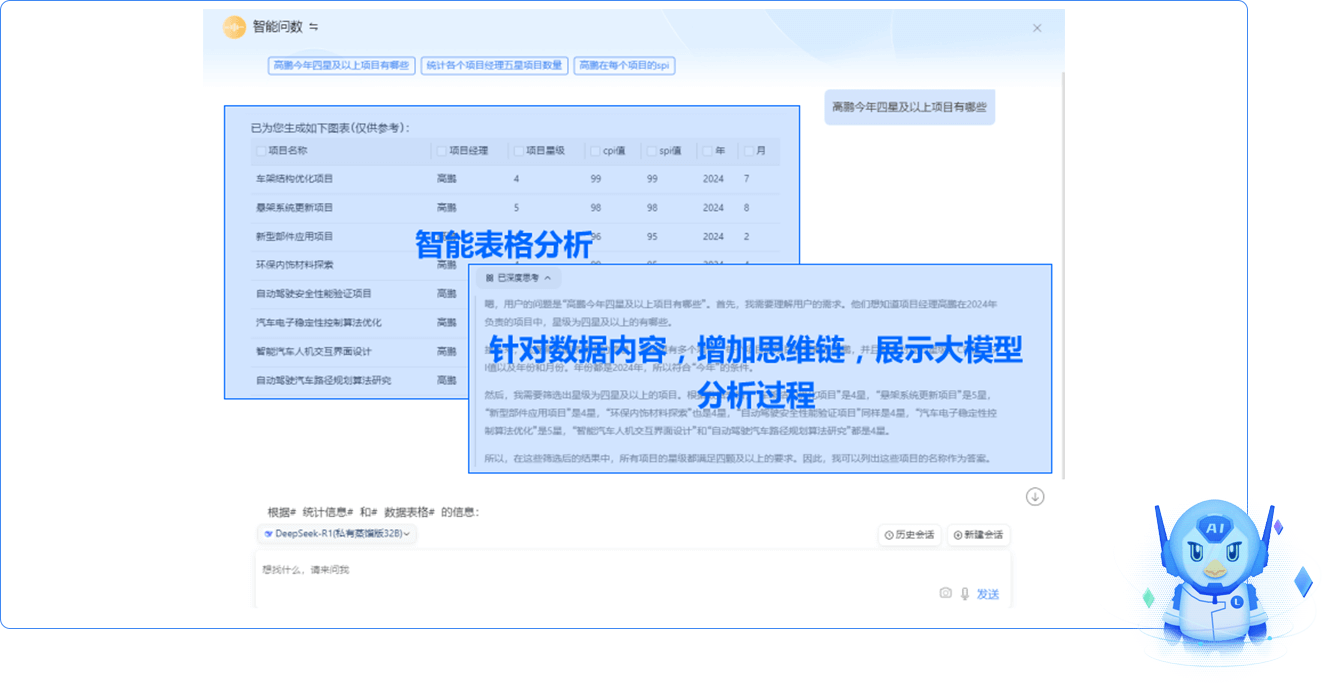Select suggestion 高鹏在每个项目的spi
This screenshot has height=683, width=1322.
coord(625,65)
